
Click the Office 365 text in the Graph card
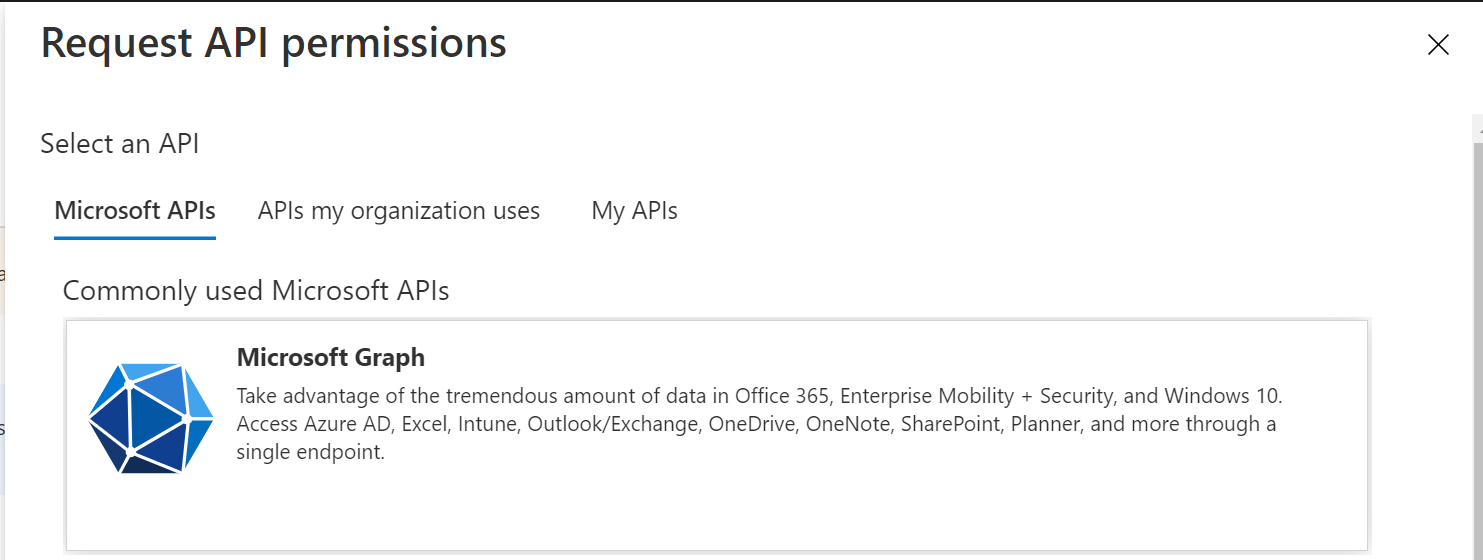point(778,396)
